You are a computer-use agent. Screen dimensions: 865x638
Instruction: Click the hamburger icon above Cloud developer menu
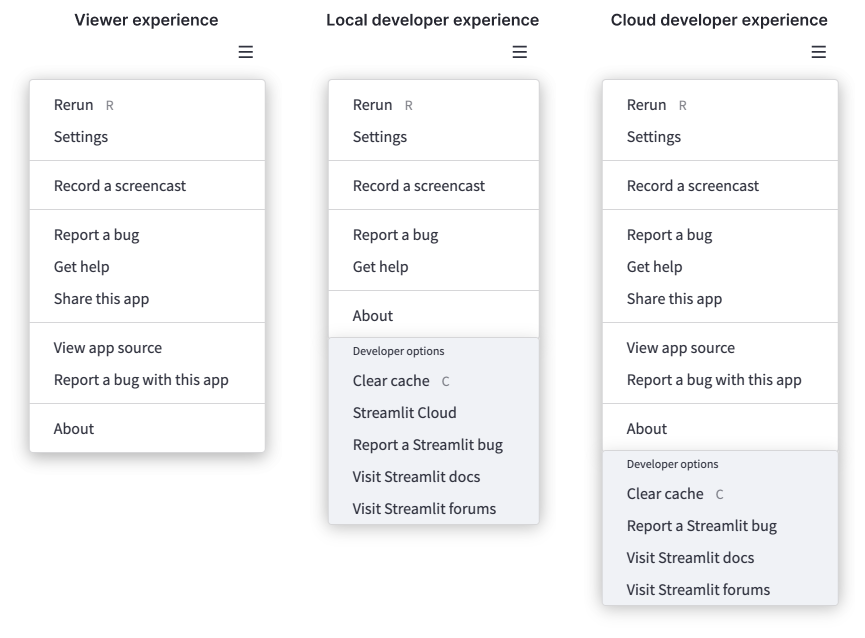point(818,53)
